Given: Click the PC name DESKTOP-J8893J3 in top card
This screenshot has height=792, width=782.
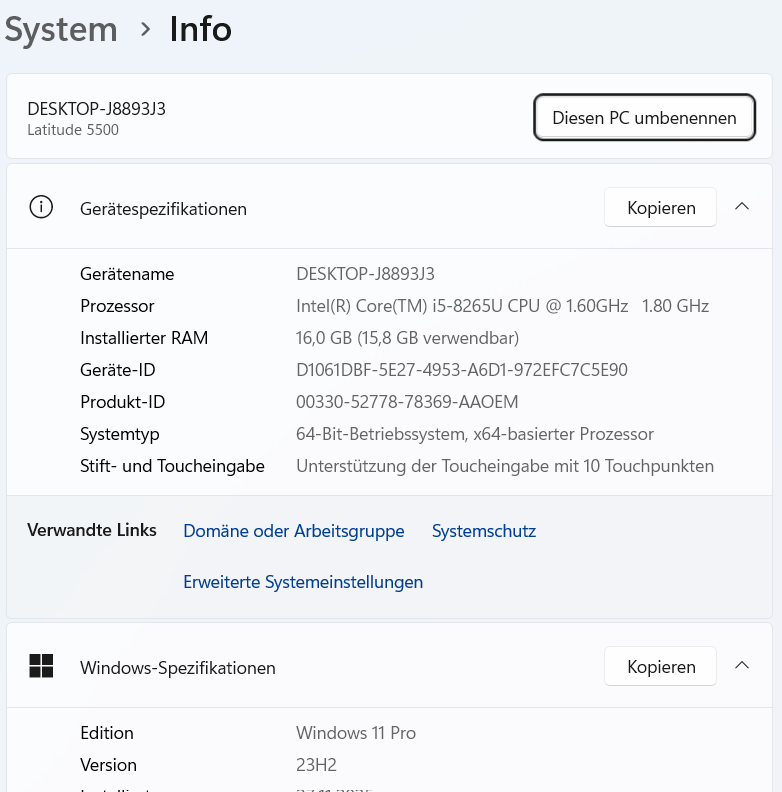Looking at the screenshot, I should coord(96,109).
